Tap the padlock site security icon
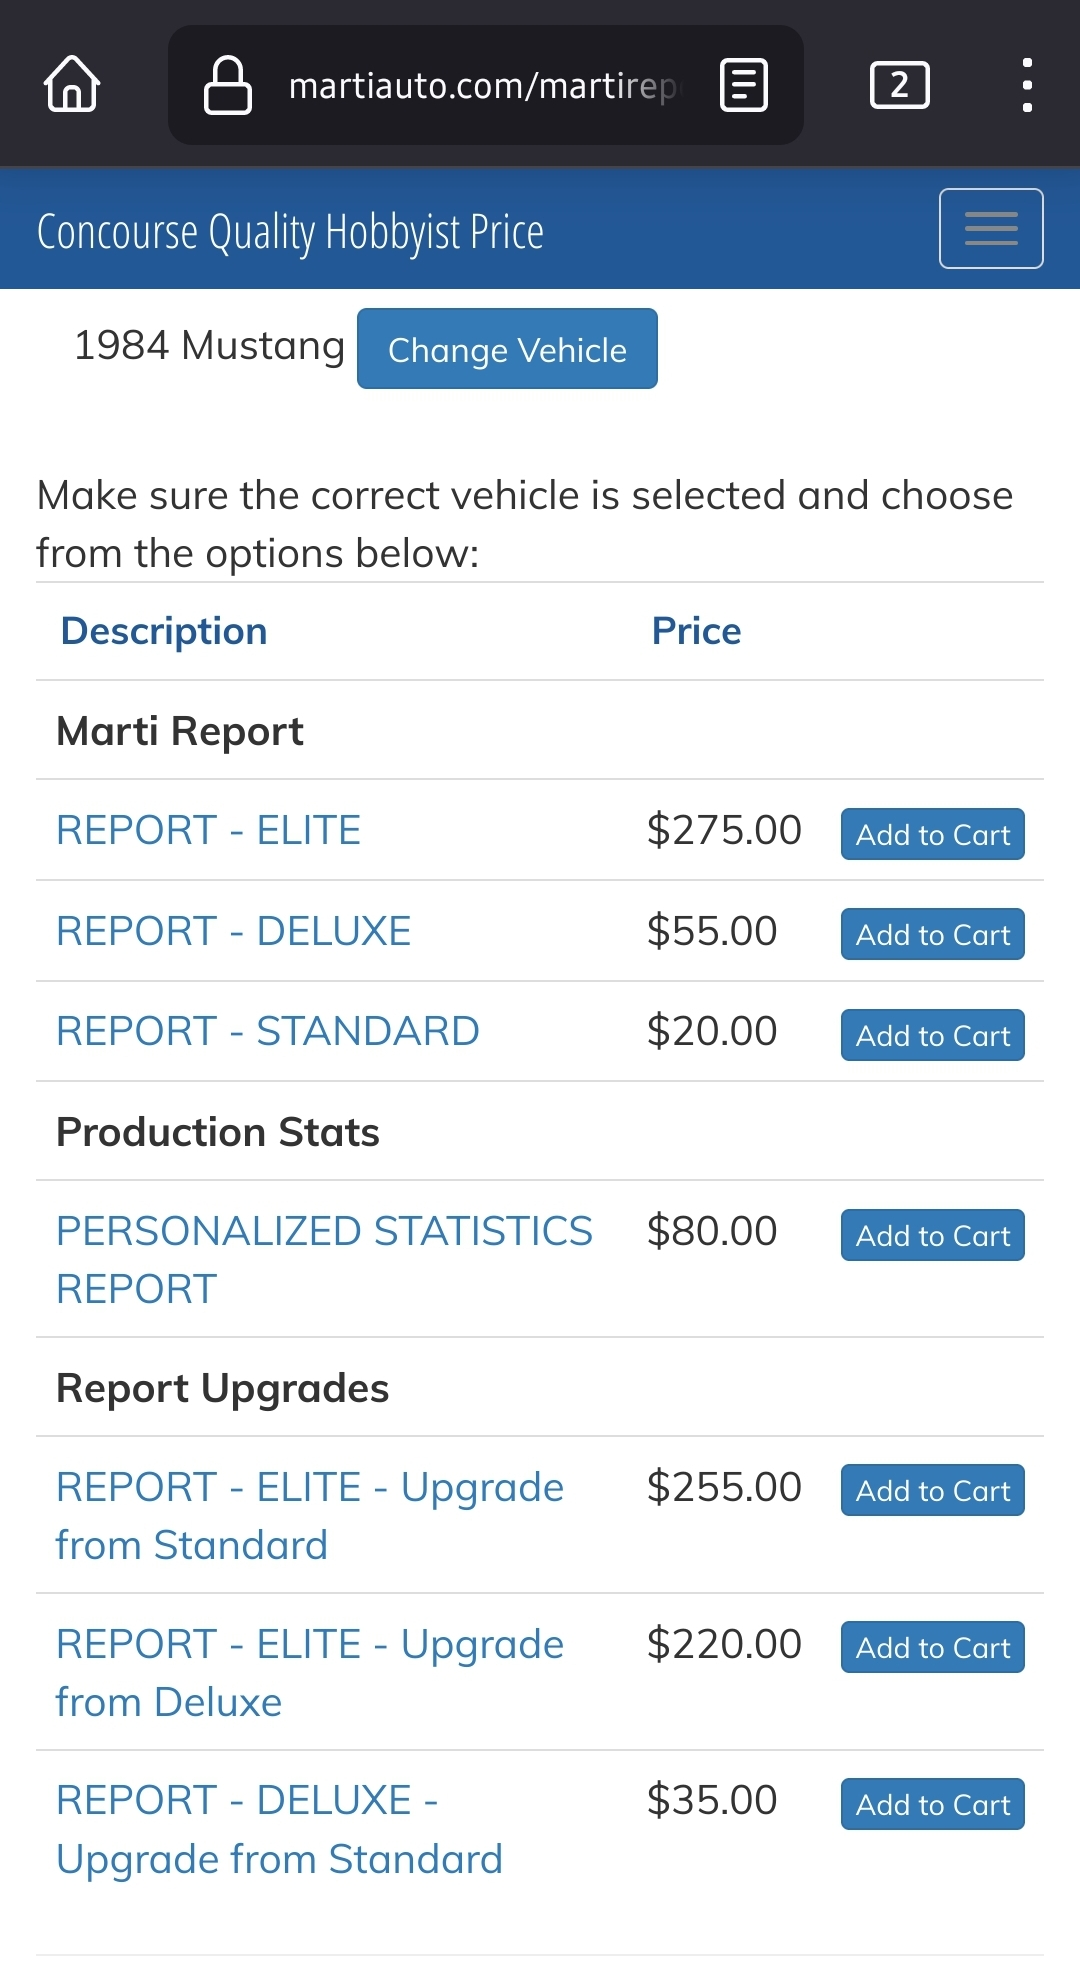Screen dimensions: 1080x1968 click(227, 85)
